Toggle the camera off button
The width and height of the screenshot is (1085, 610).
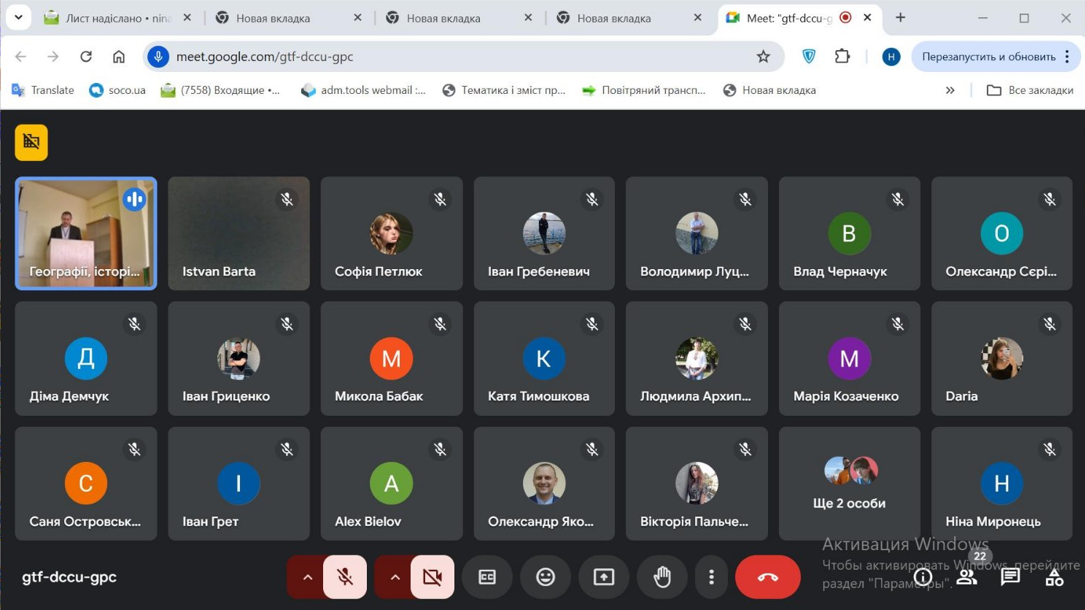(432, 577)
